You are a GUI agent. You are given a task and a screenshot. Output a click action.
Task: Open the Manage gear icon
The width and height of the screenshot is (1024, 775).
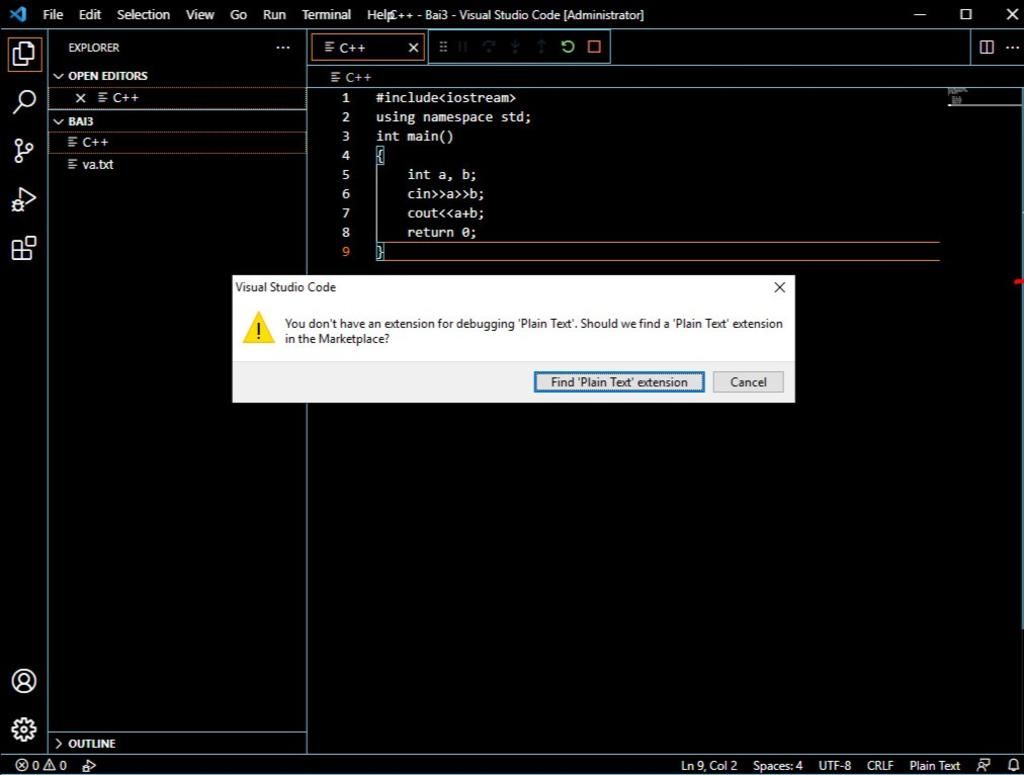click(24, 729)
